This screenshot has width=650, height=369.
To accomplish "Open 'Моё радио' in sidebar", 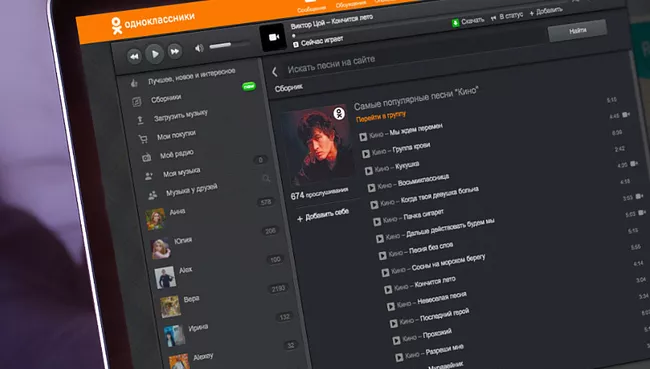I will [x=177, y=154].
